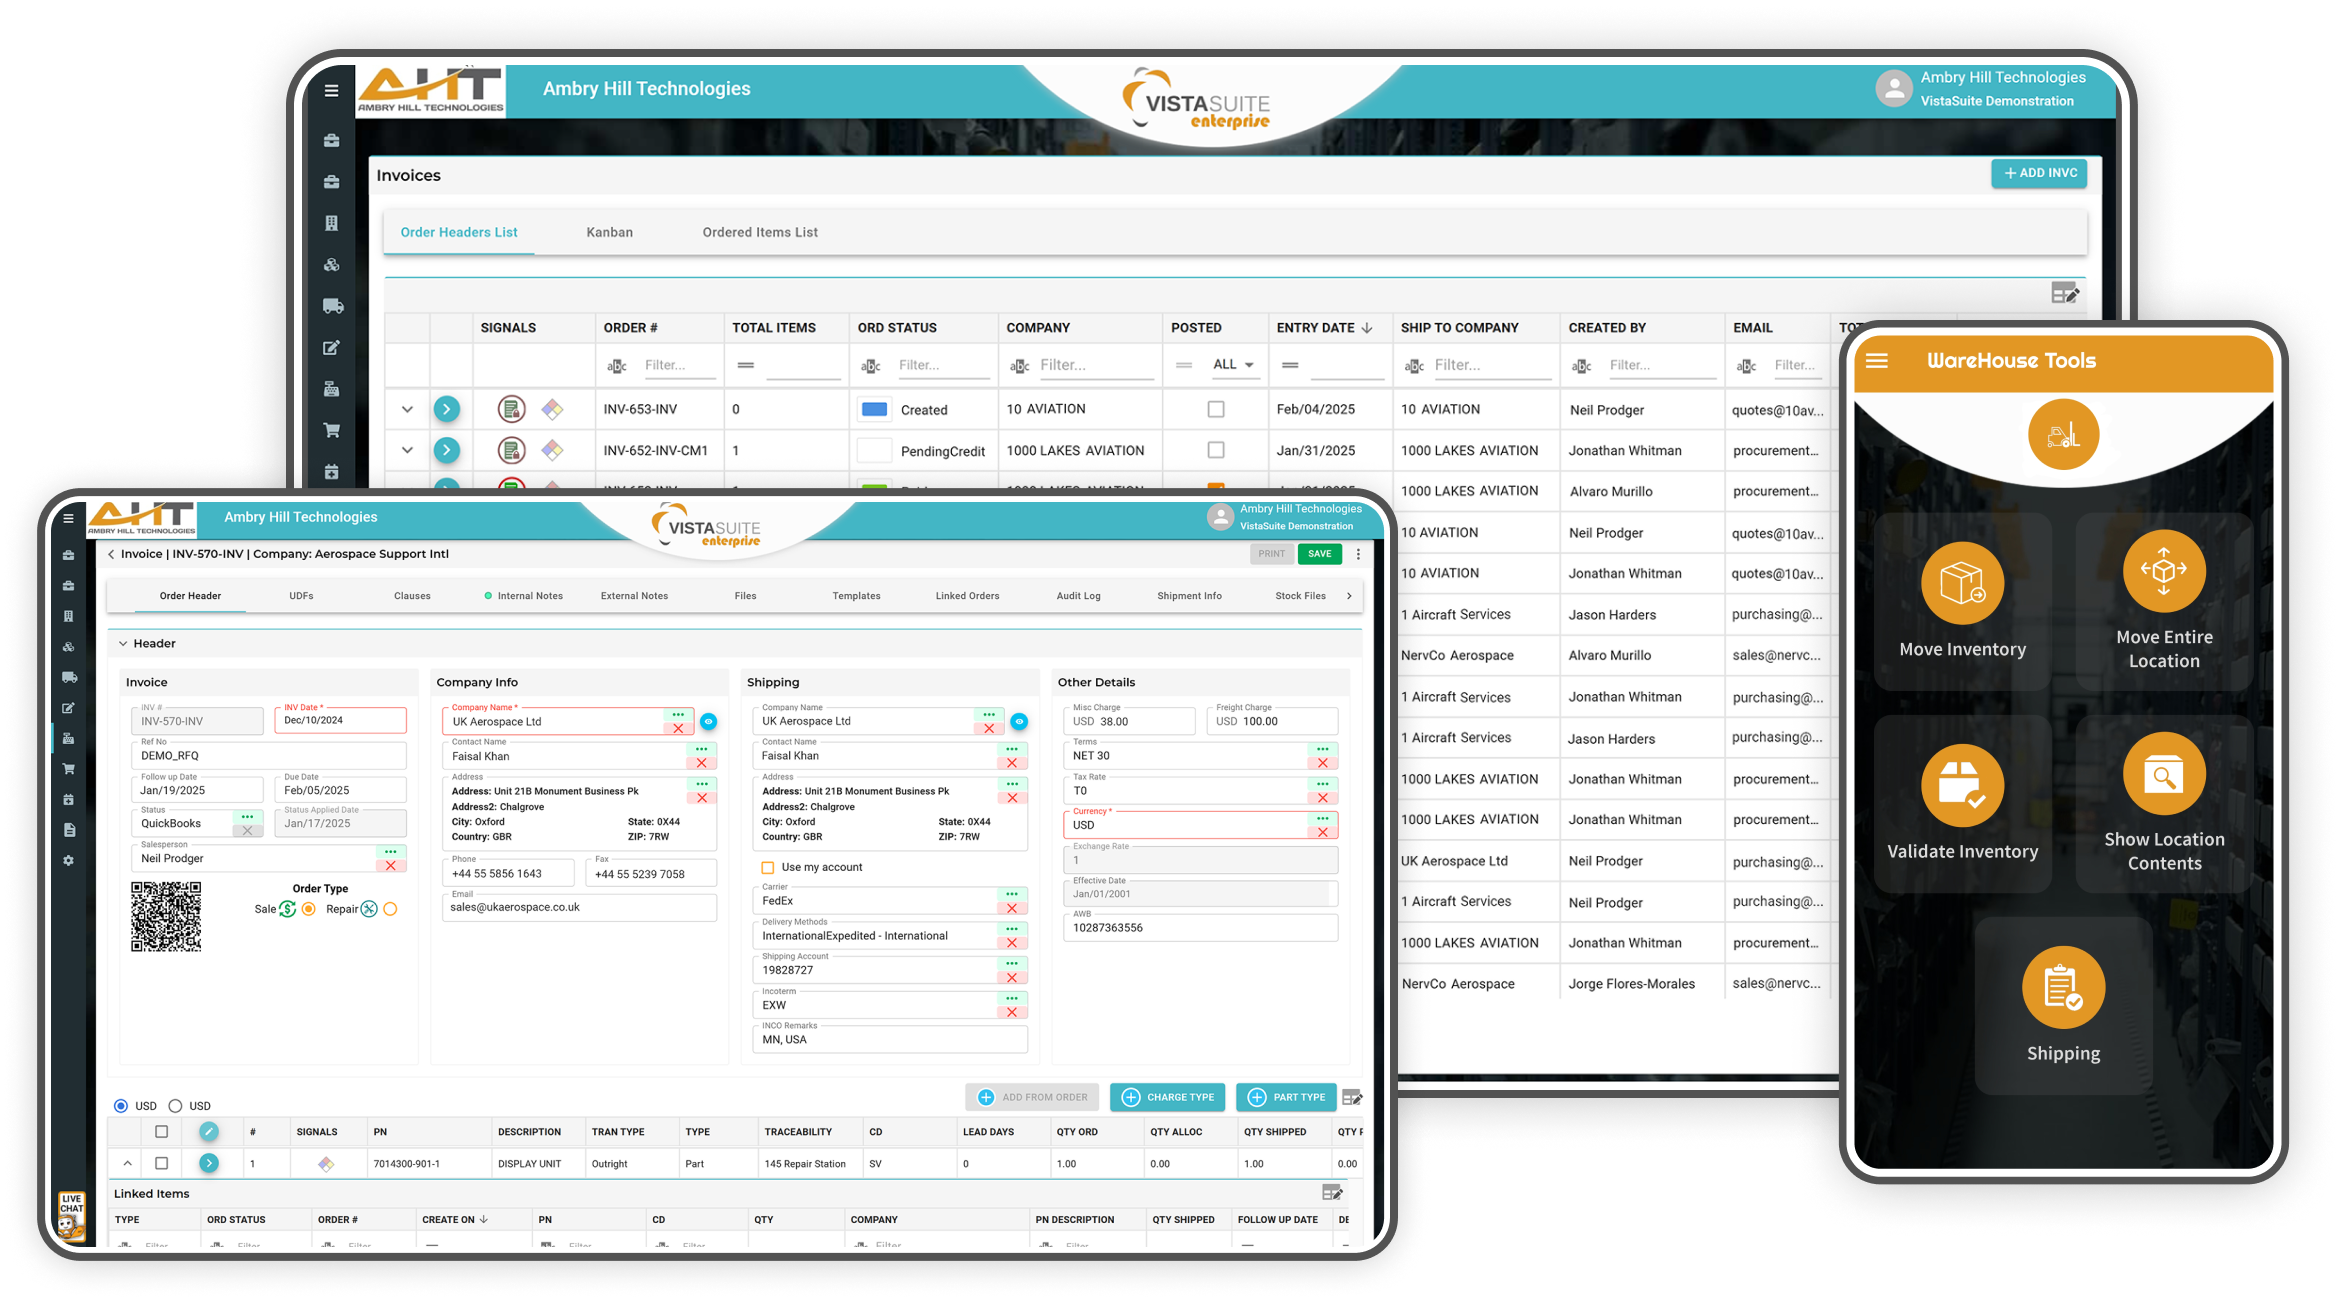Open the Audit Log tab on the invoice
Image resolution: width=2343 pixels, height=1301 pixels.
(x=1077, y=595)
